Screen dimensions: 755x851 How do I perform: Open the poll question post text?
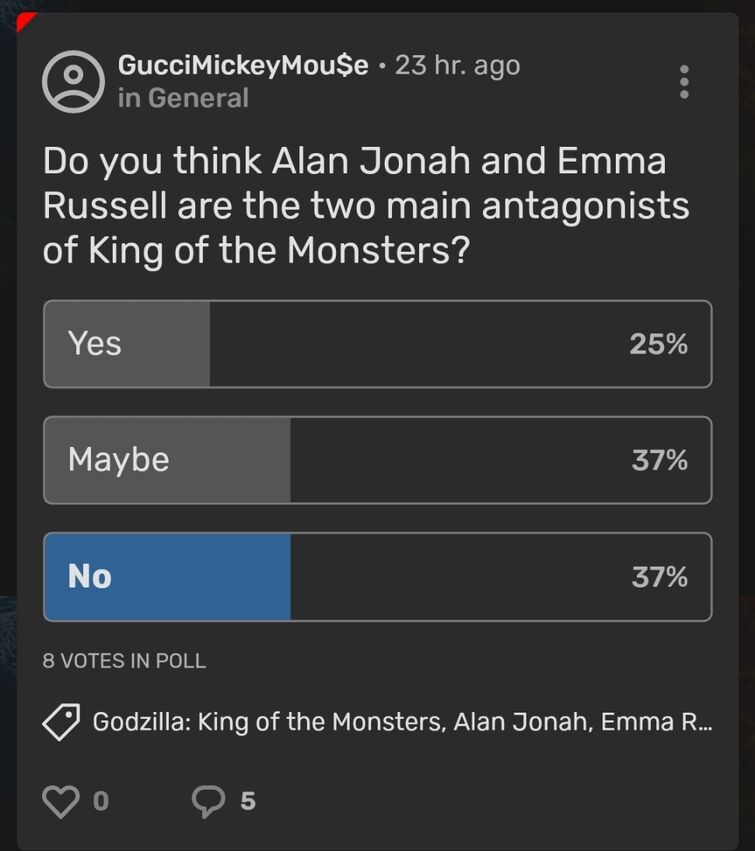click(x=366, y=206)
